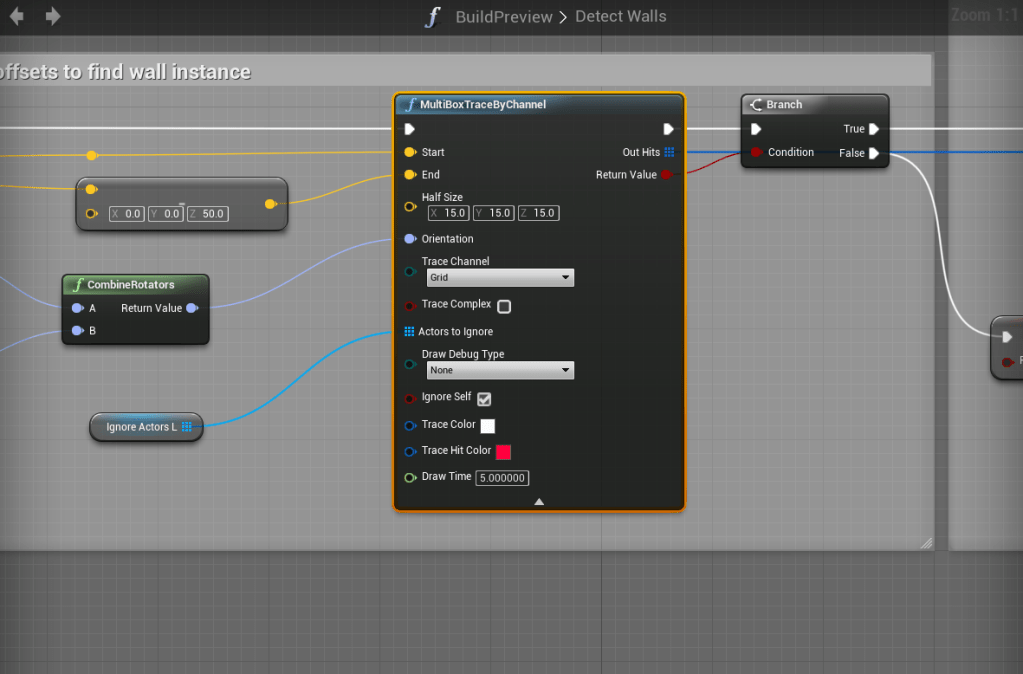
Task: Open the Trace Channel Grid dropdown
Action: (499, 278)
